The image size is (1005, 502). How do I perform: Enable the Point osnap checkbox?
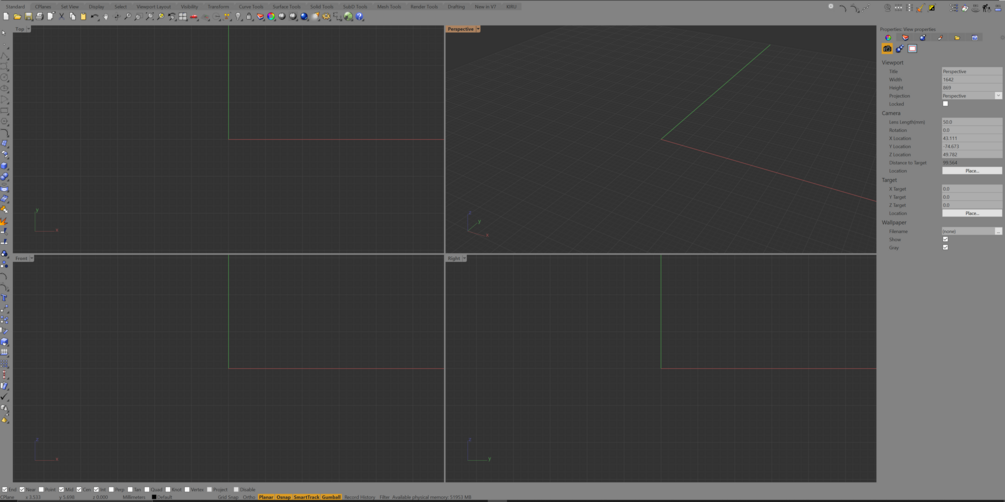point(42,489)
